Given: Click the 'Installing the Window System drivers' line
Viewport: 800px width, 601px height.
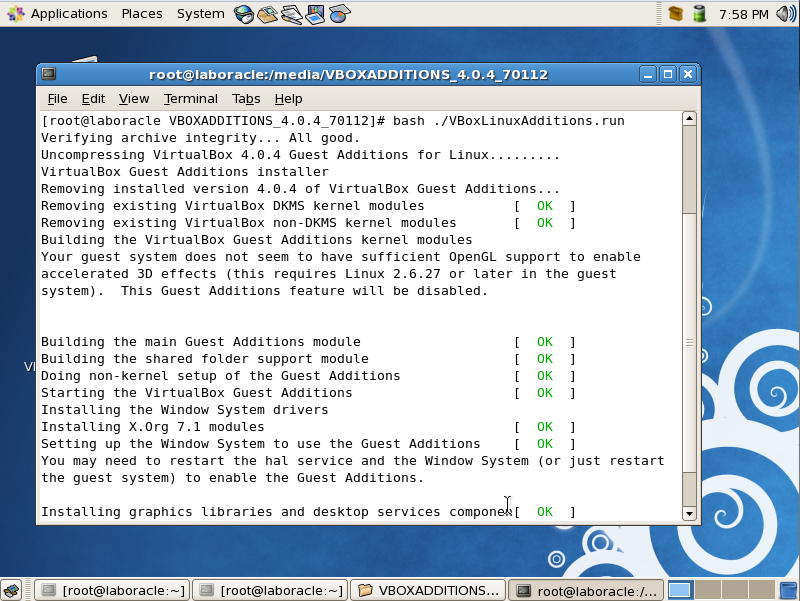Looking at the screenshot, I should (185, 410).
